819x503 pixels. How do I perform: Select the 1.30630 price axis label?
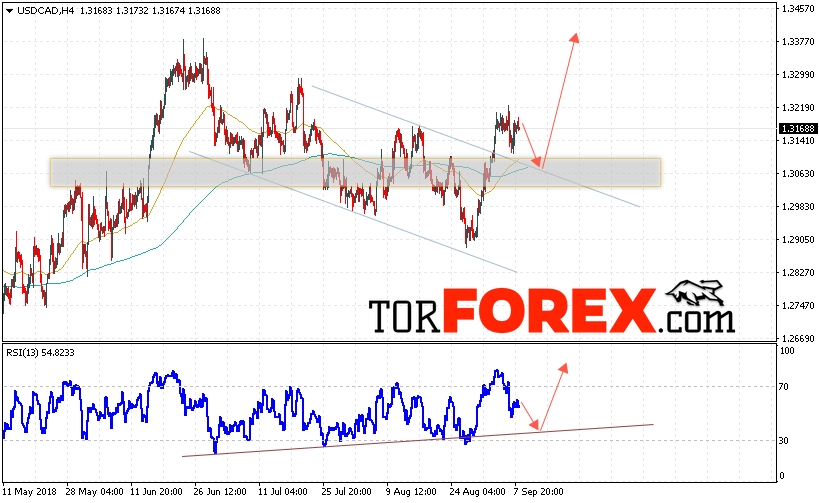pos(798,173)
